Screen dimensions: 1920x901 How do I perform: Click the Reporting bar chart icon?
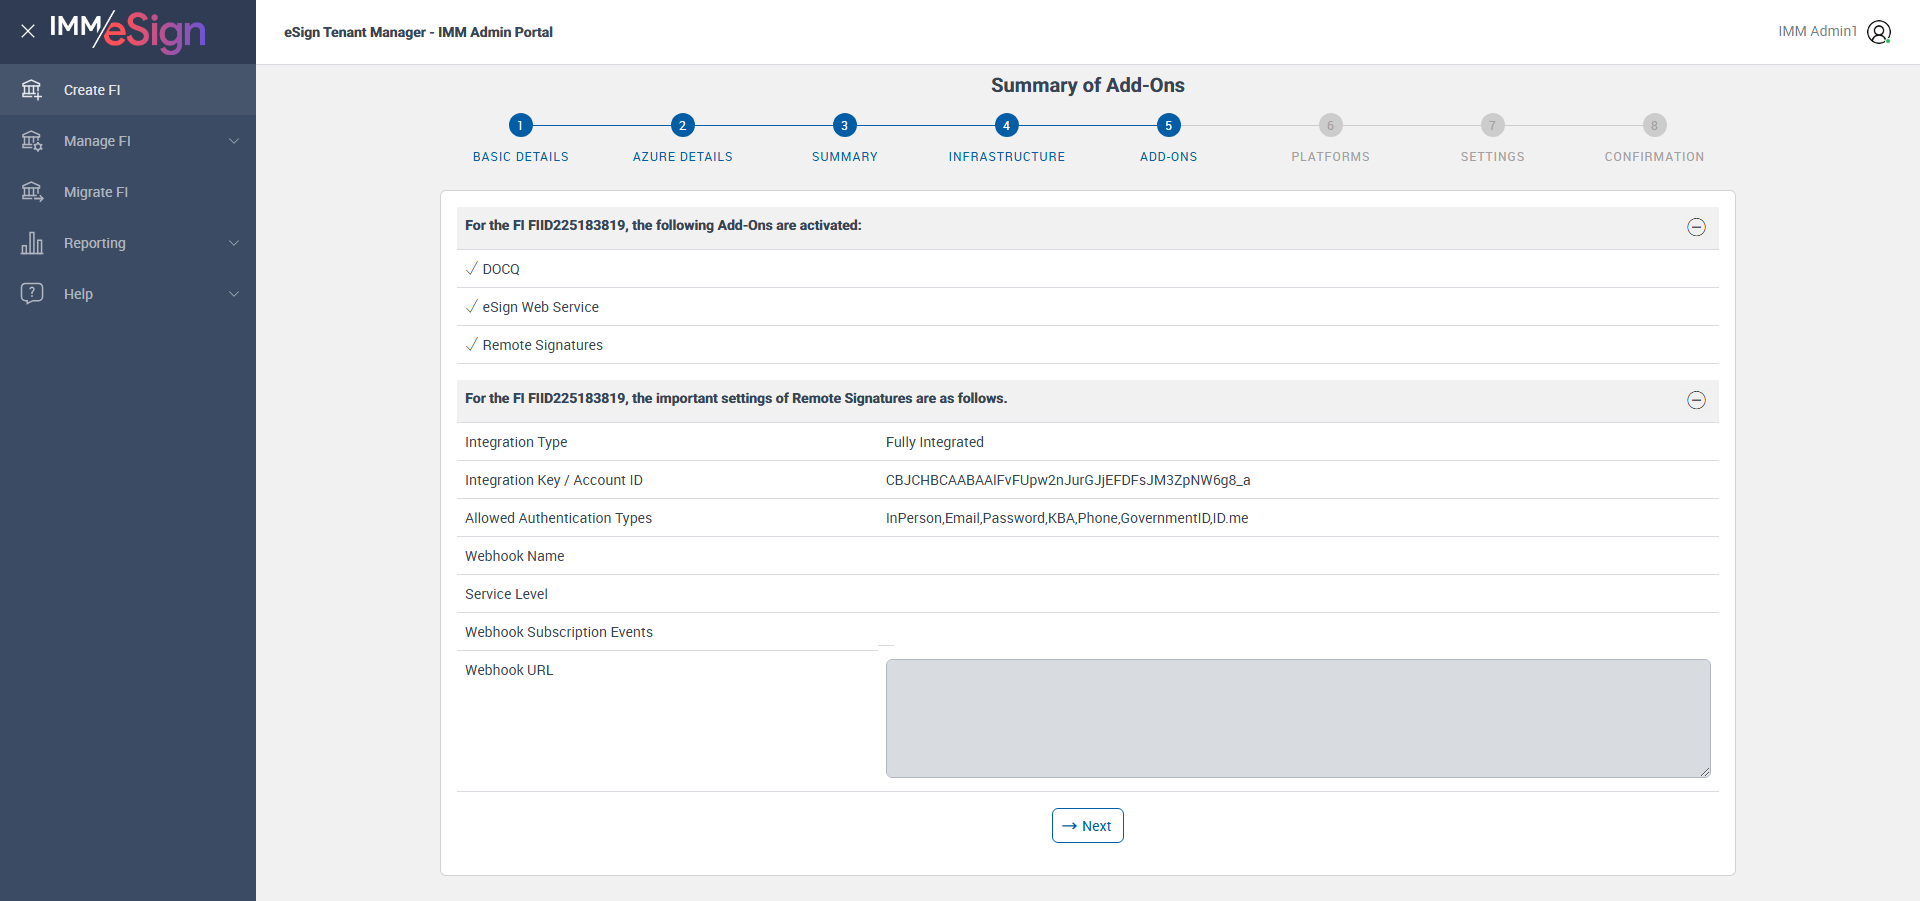(x=32, y=243)
